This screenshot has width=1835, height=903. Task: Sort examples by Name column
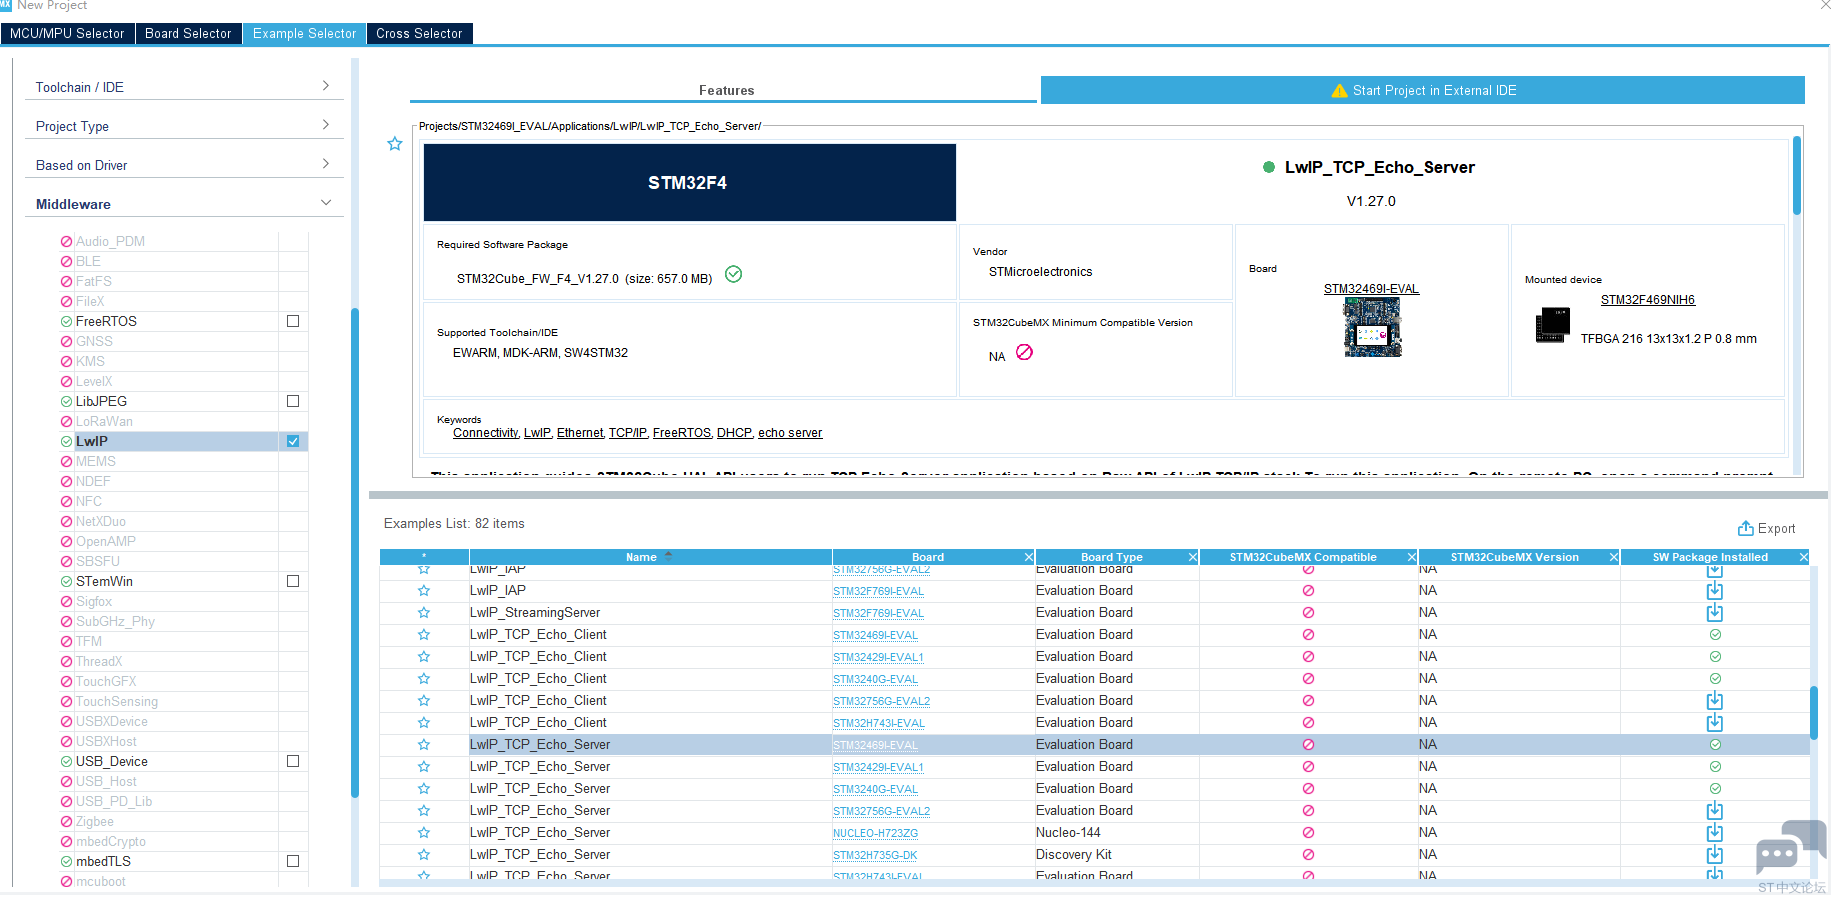pos(649,557)
